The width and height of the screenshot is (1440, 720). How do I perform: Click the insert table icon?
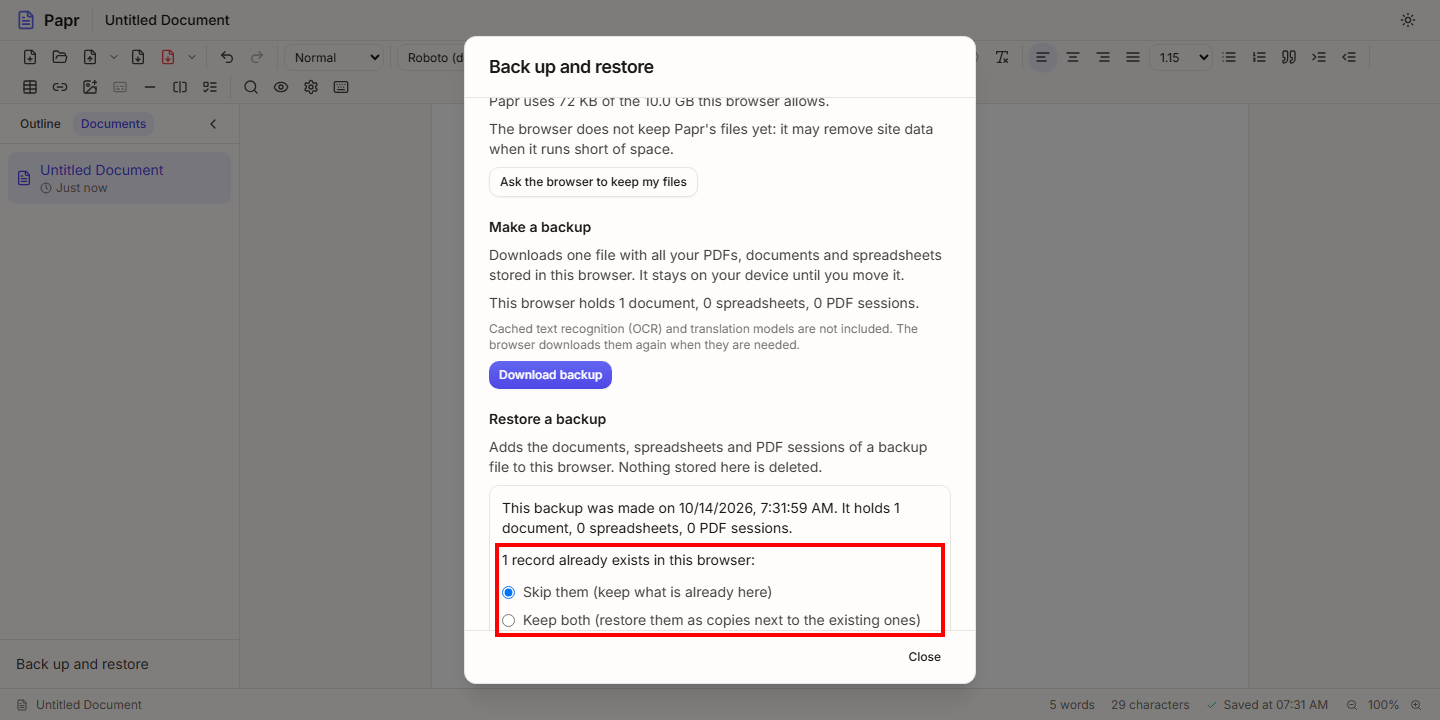(x=30, y=87)
